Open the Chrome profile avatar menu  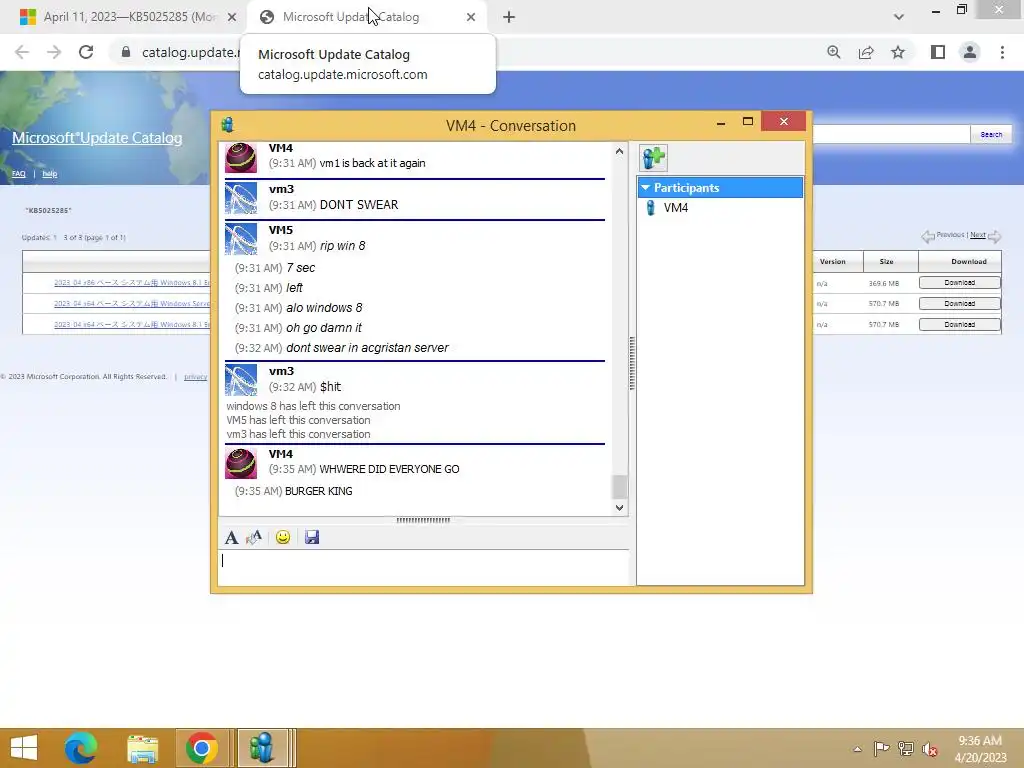pos(970,52)
